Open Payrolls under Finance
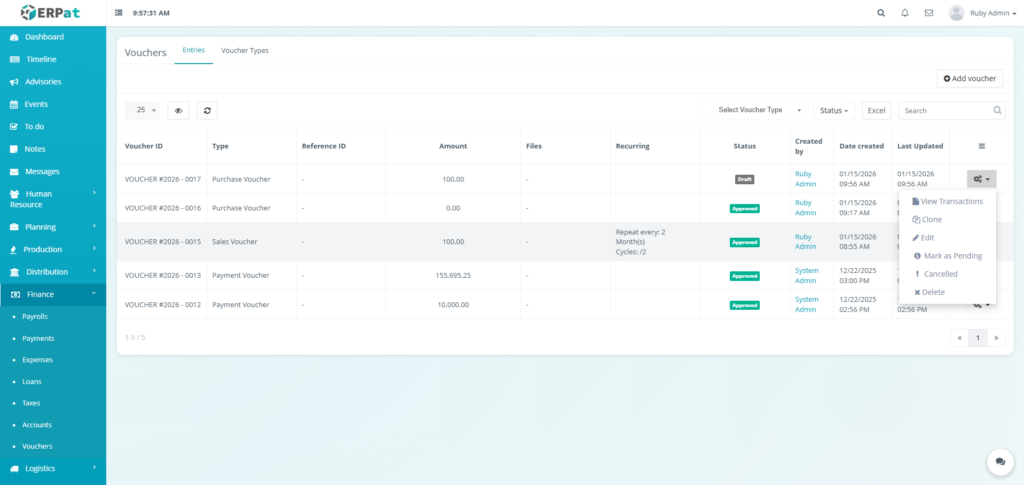The image size is (1024, 485). 35,316
